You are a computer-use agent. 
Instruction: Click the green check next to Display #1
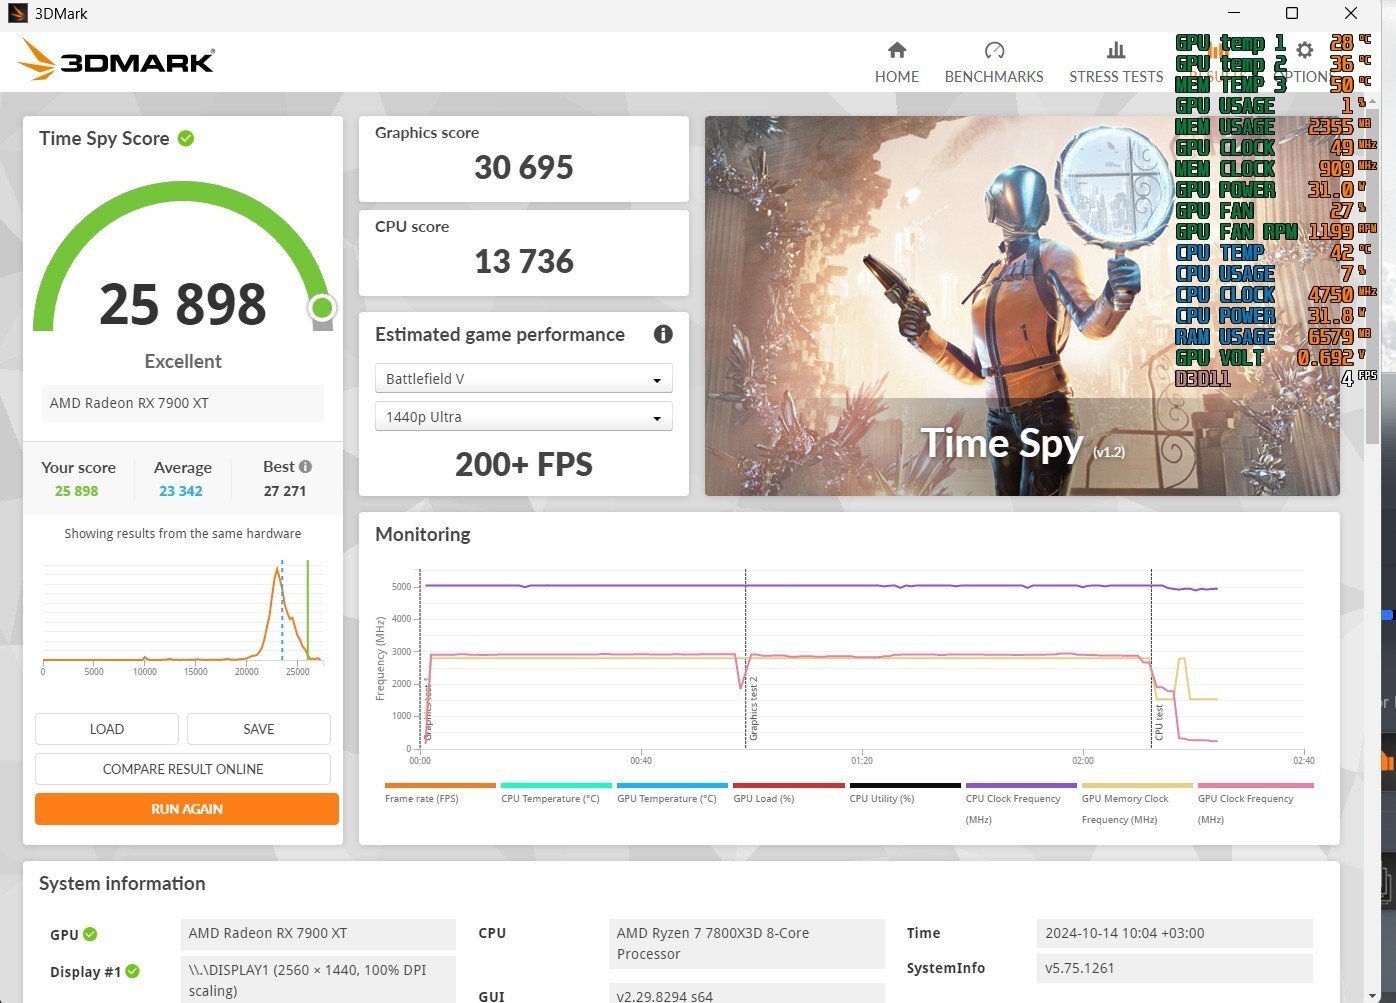[133, 971]
